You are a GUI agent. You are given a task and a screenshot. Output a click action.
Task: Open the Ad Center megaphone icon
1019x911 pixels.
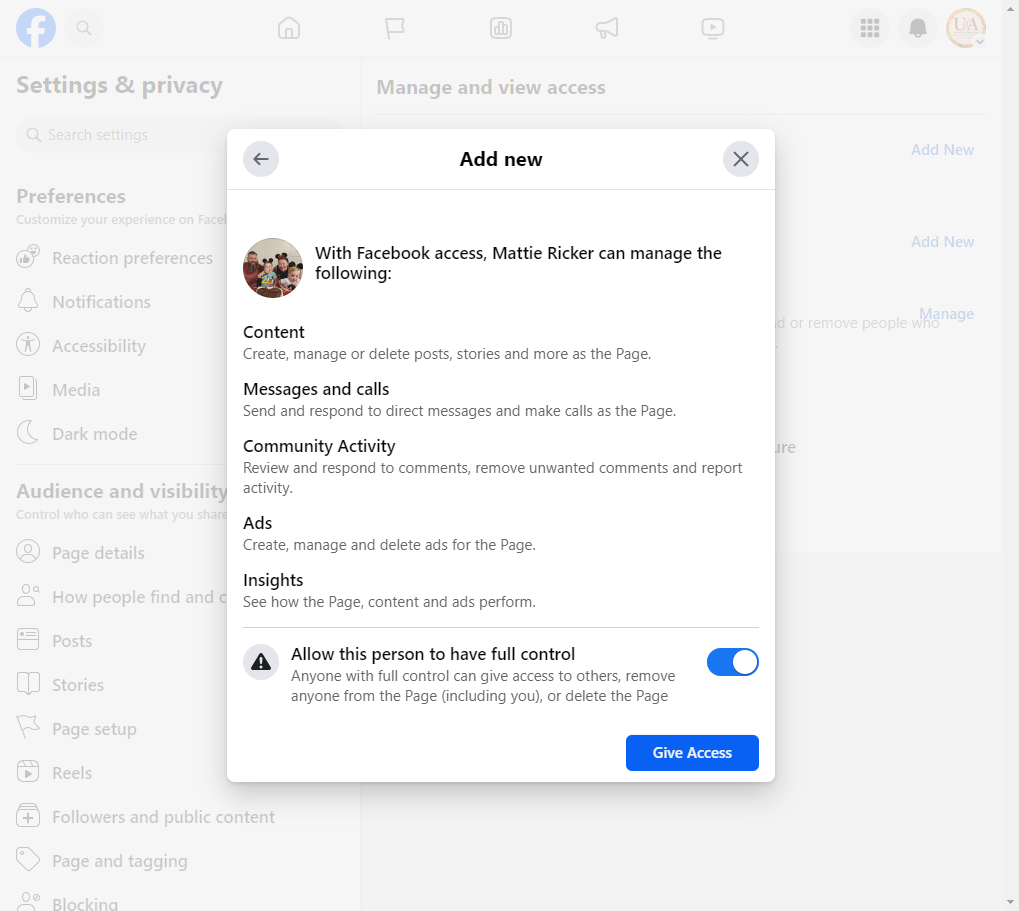[607, 28]
